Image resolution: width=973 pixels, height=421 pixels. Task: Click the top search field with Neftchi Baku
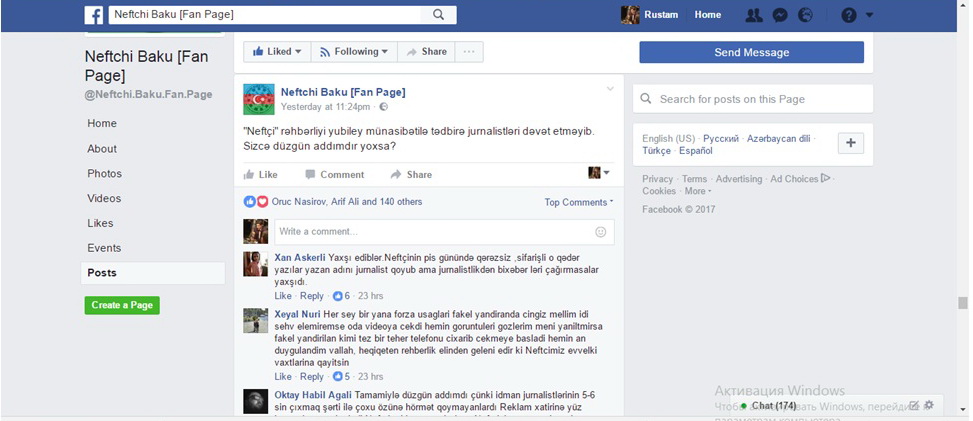[265, 15]
